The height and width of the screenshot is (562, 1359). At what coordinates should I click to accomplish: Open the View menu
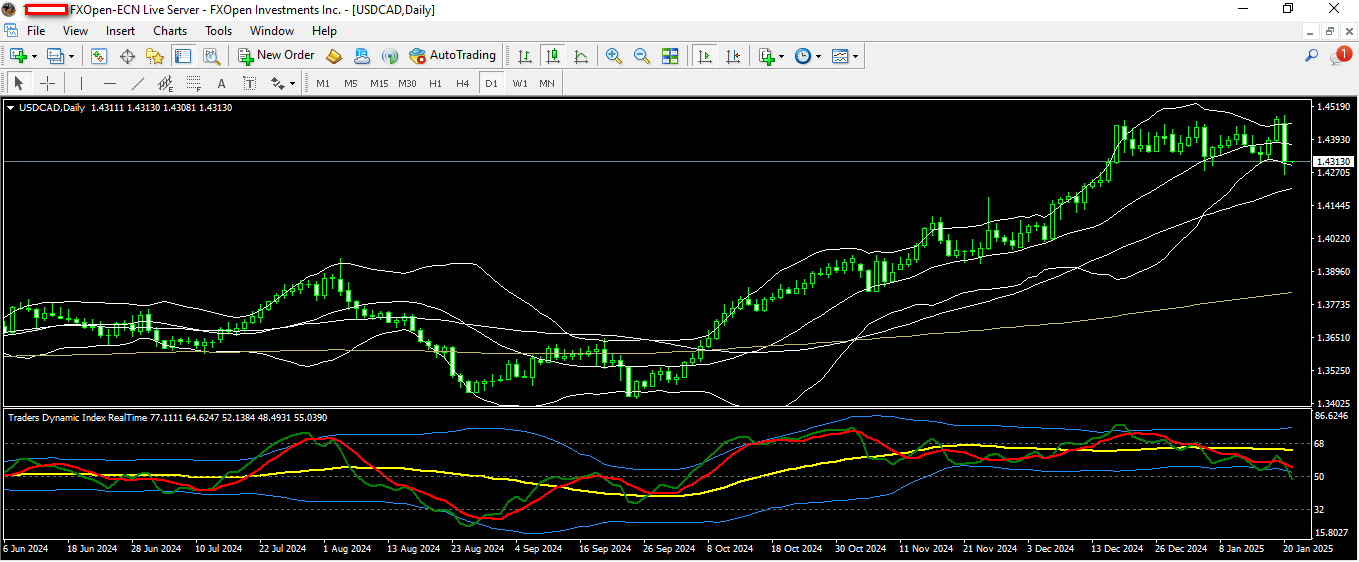click(x=76, y=31)
